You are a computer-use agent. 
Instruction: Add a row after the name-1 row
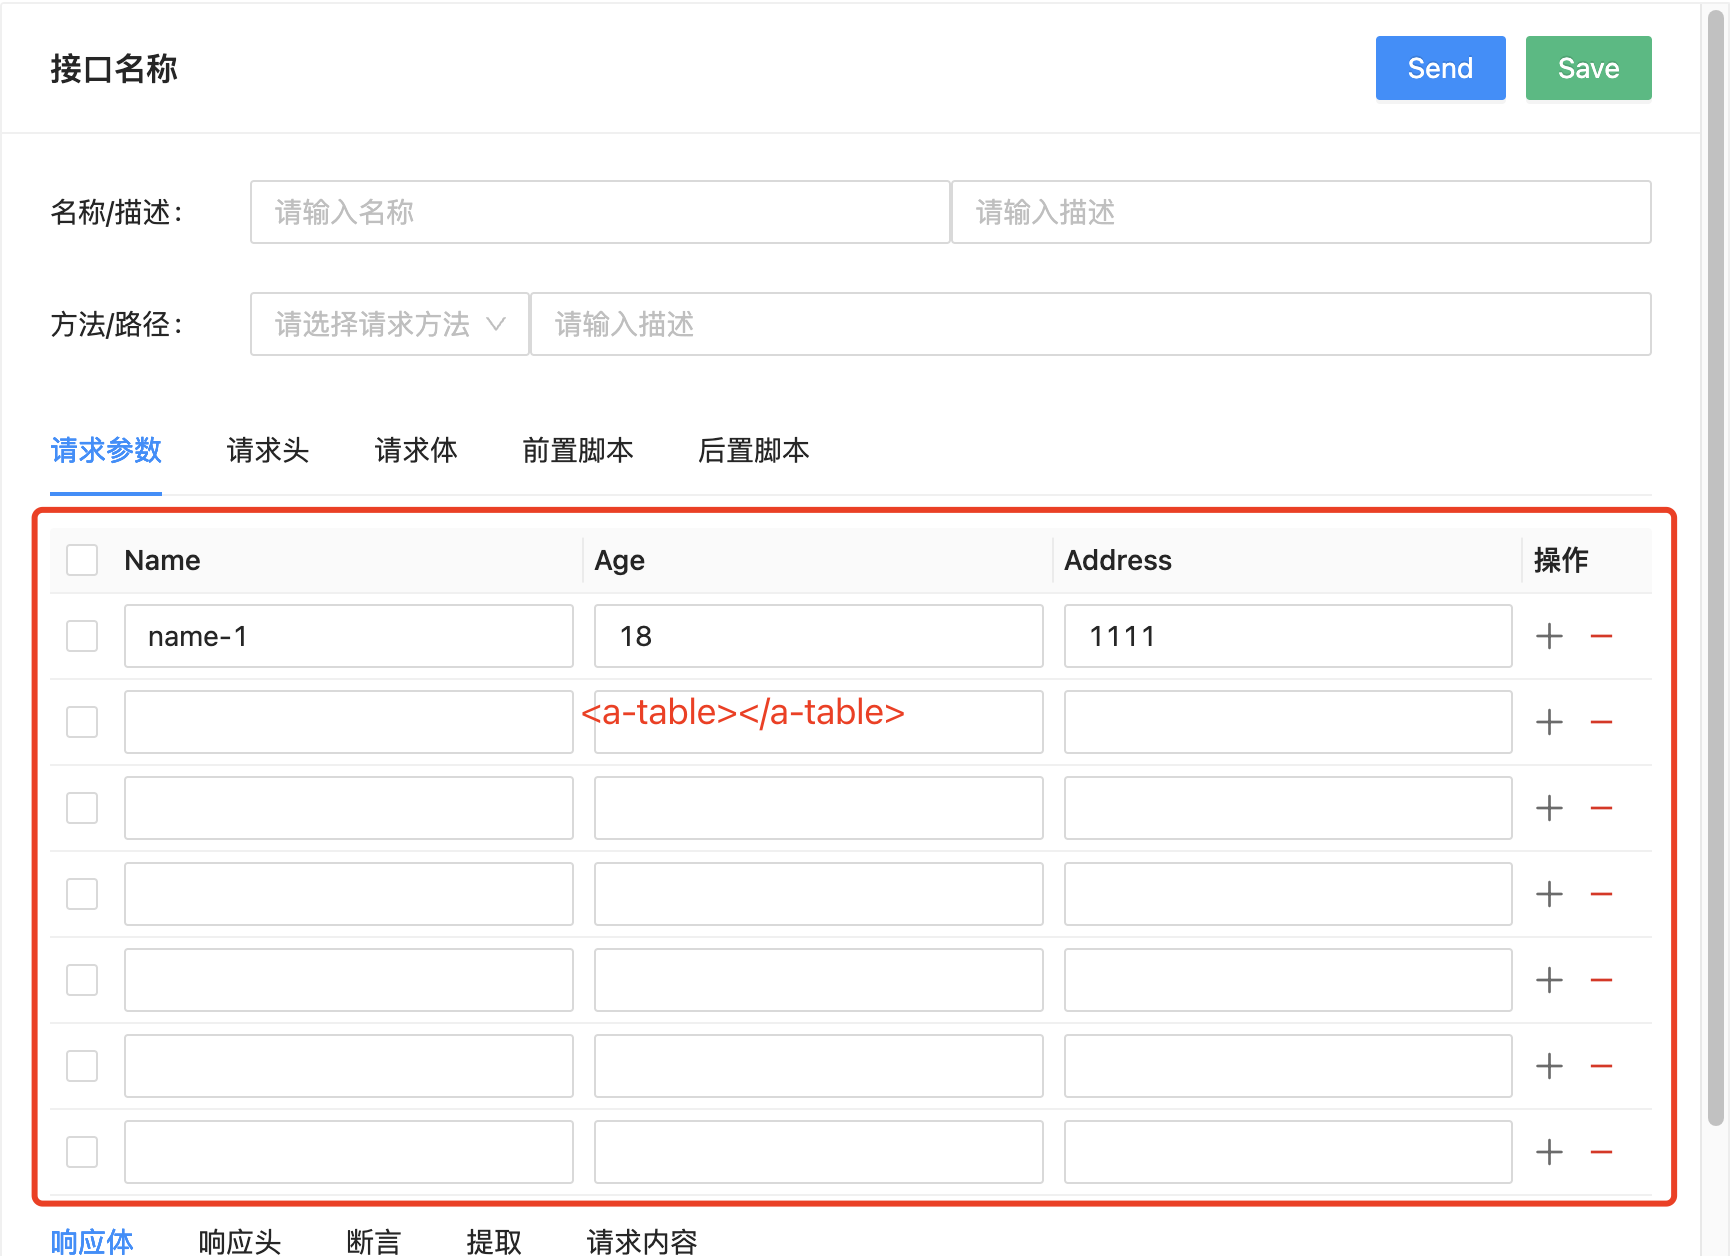coord(1549,636)
